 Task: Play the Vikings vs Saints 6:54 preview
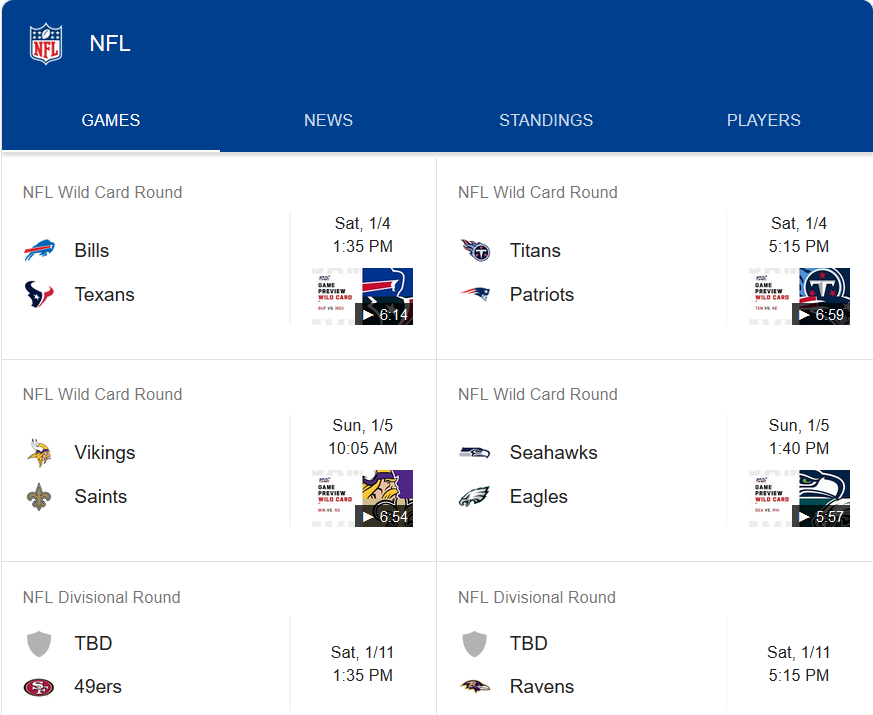tap(363, 498)
